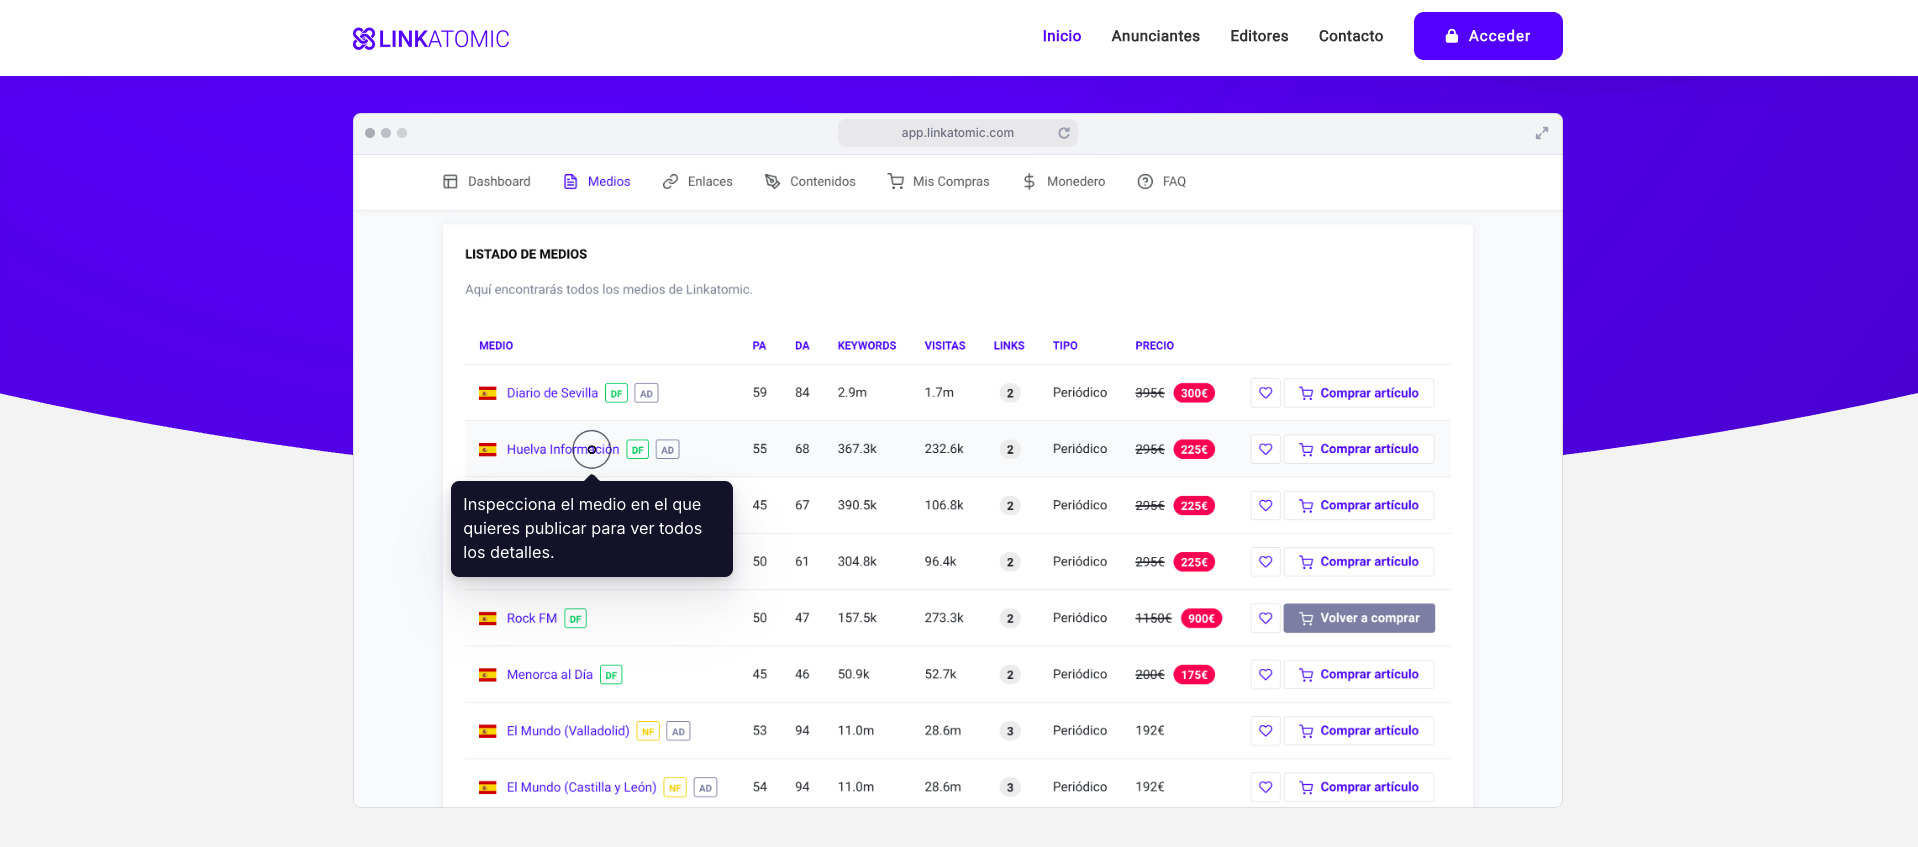Viewport: 1918px width, 847px height.
Task: Click the AD badge beside Huelva Información
Action: (667, 450)
